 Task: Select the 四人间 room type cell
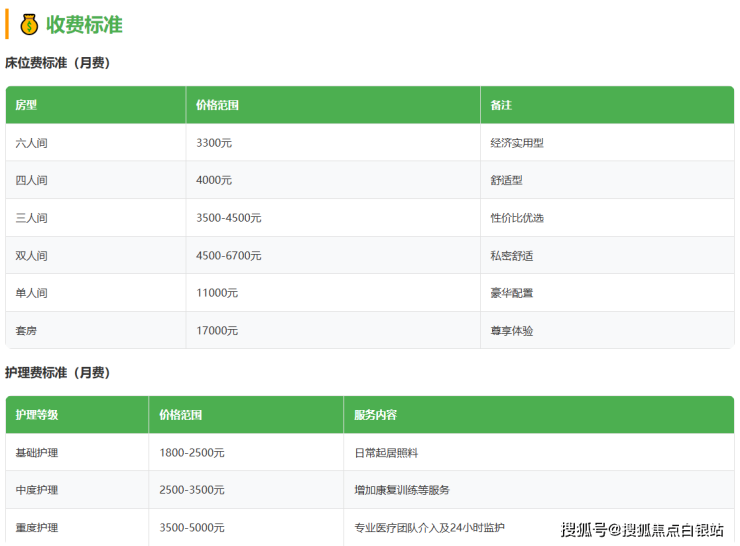(x=32, y=181)
